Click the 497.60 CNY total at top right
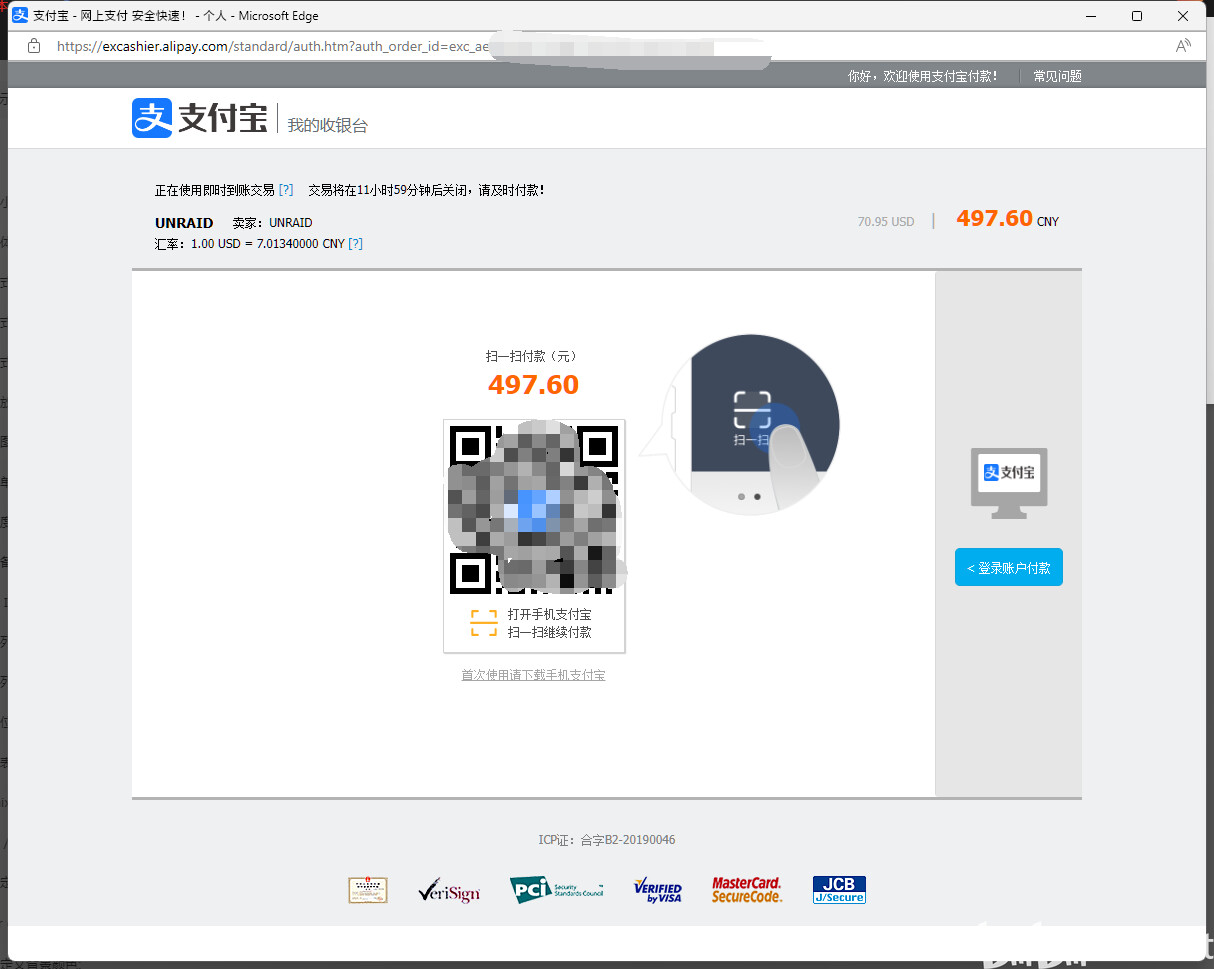 [1007, 219]
